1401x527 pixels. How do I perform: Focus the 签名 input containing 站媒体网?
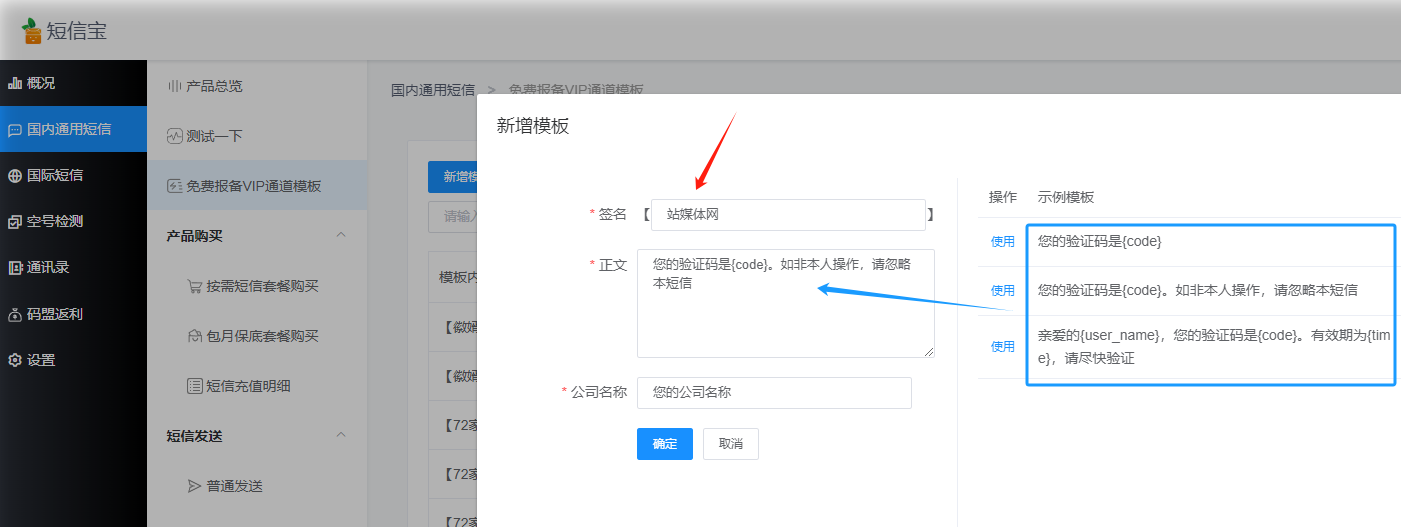(x=788, y=214)
